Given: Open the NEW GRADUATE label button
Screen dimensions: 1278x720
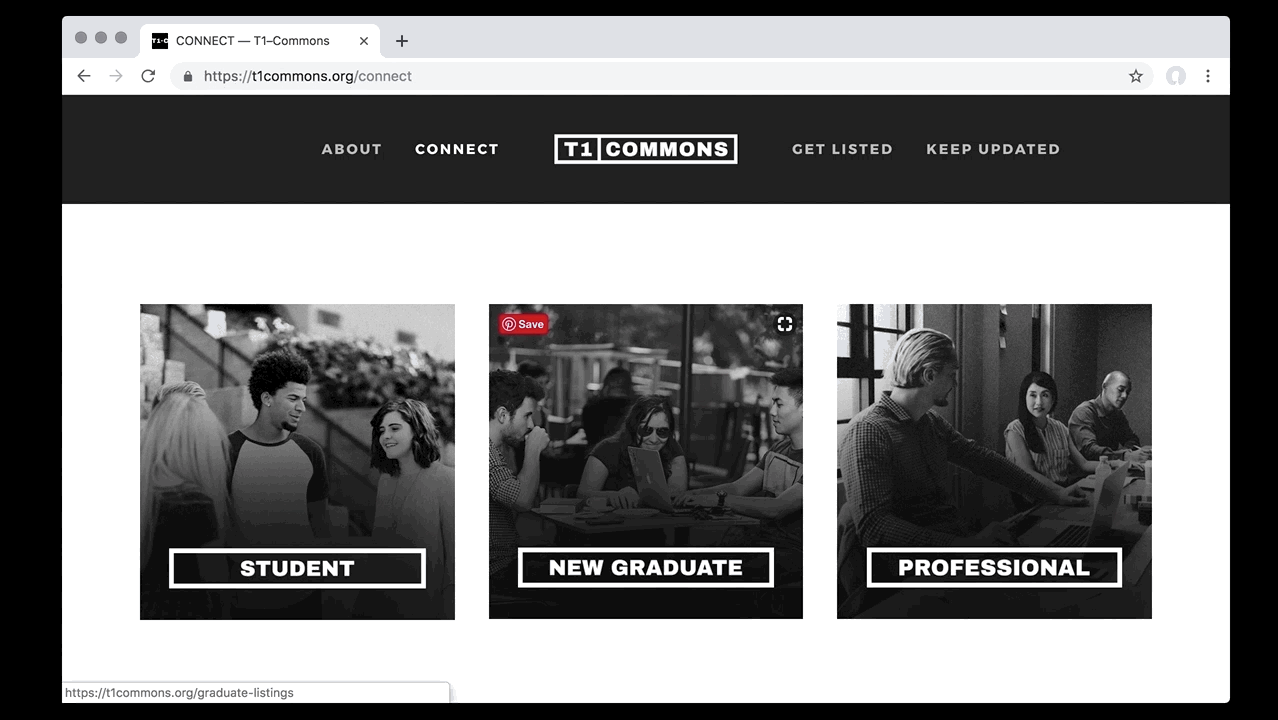Looking at the screenshot, I should [646, 567].
